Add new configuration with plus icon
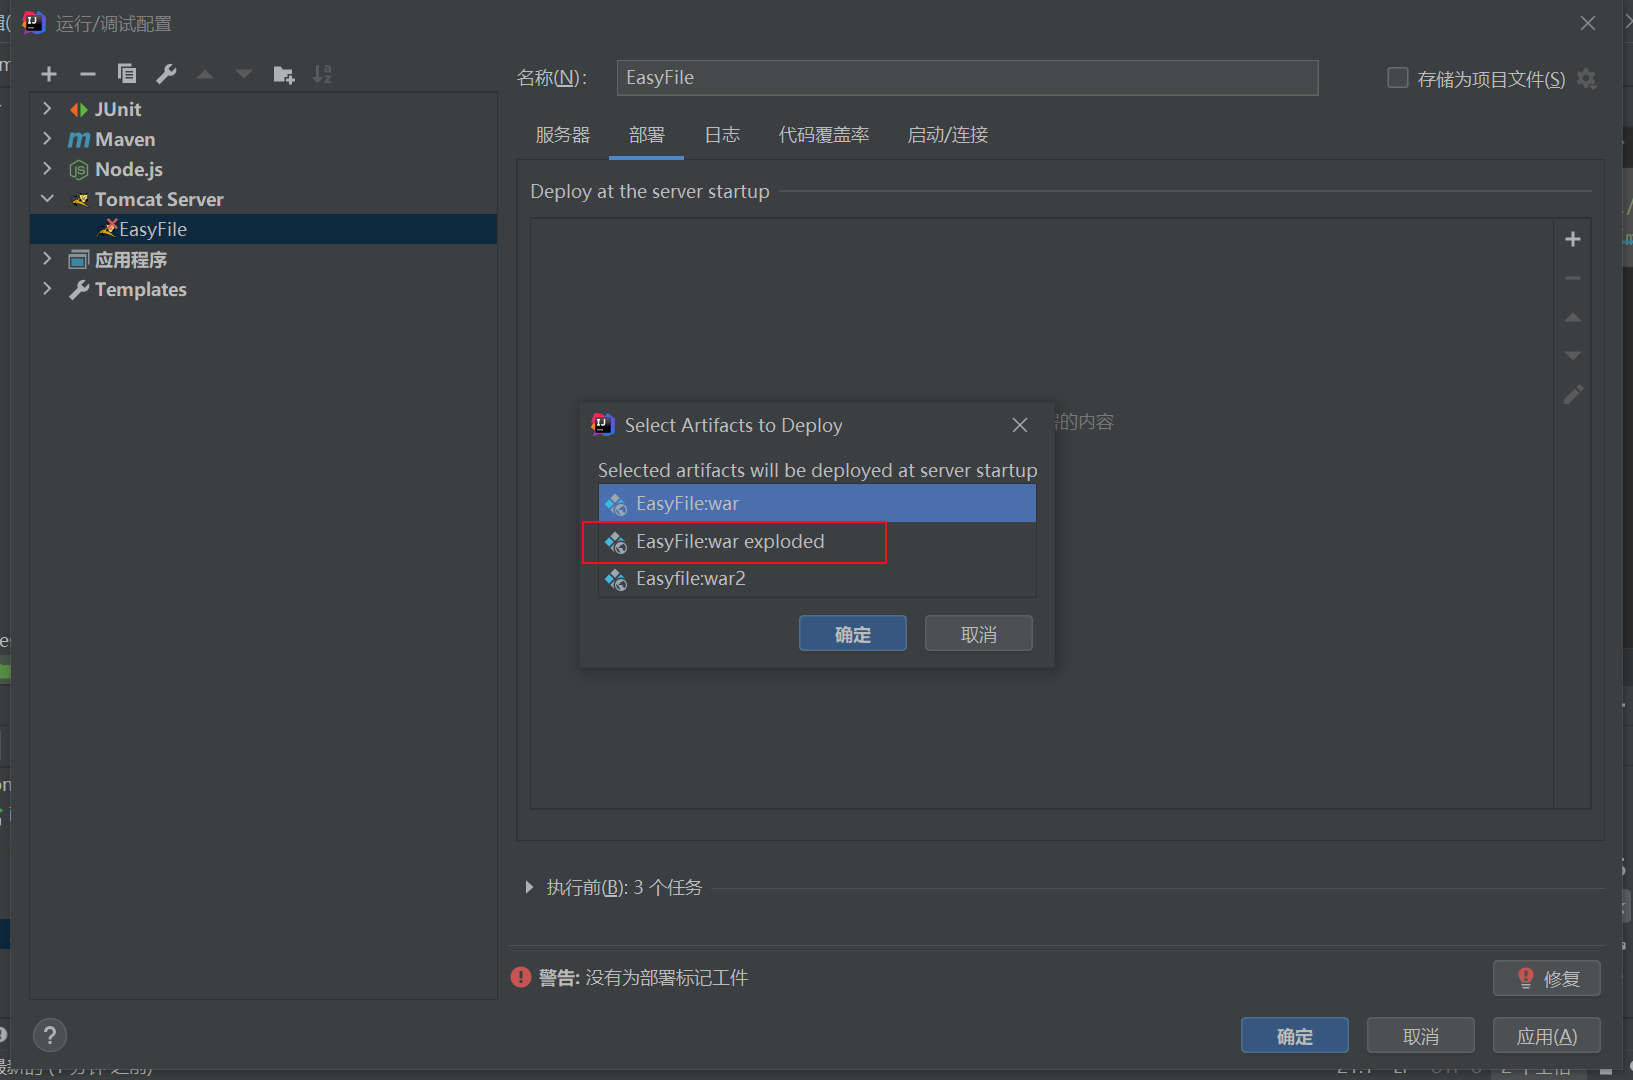The width and height of the screenshot is (1633, 1080). coord(49,74)
